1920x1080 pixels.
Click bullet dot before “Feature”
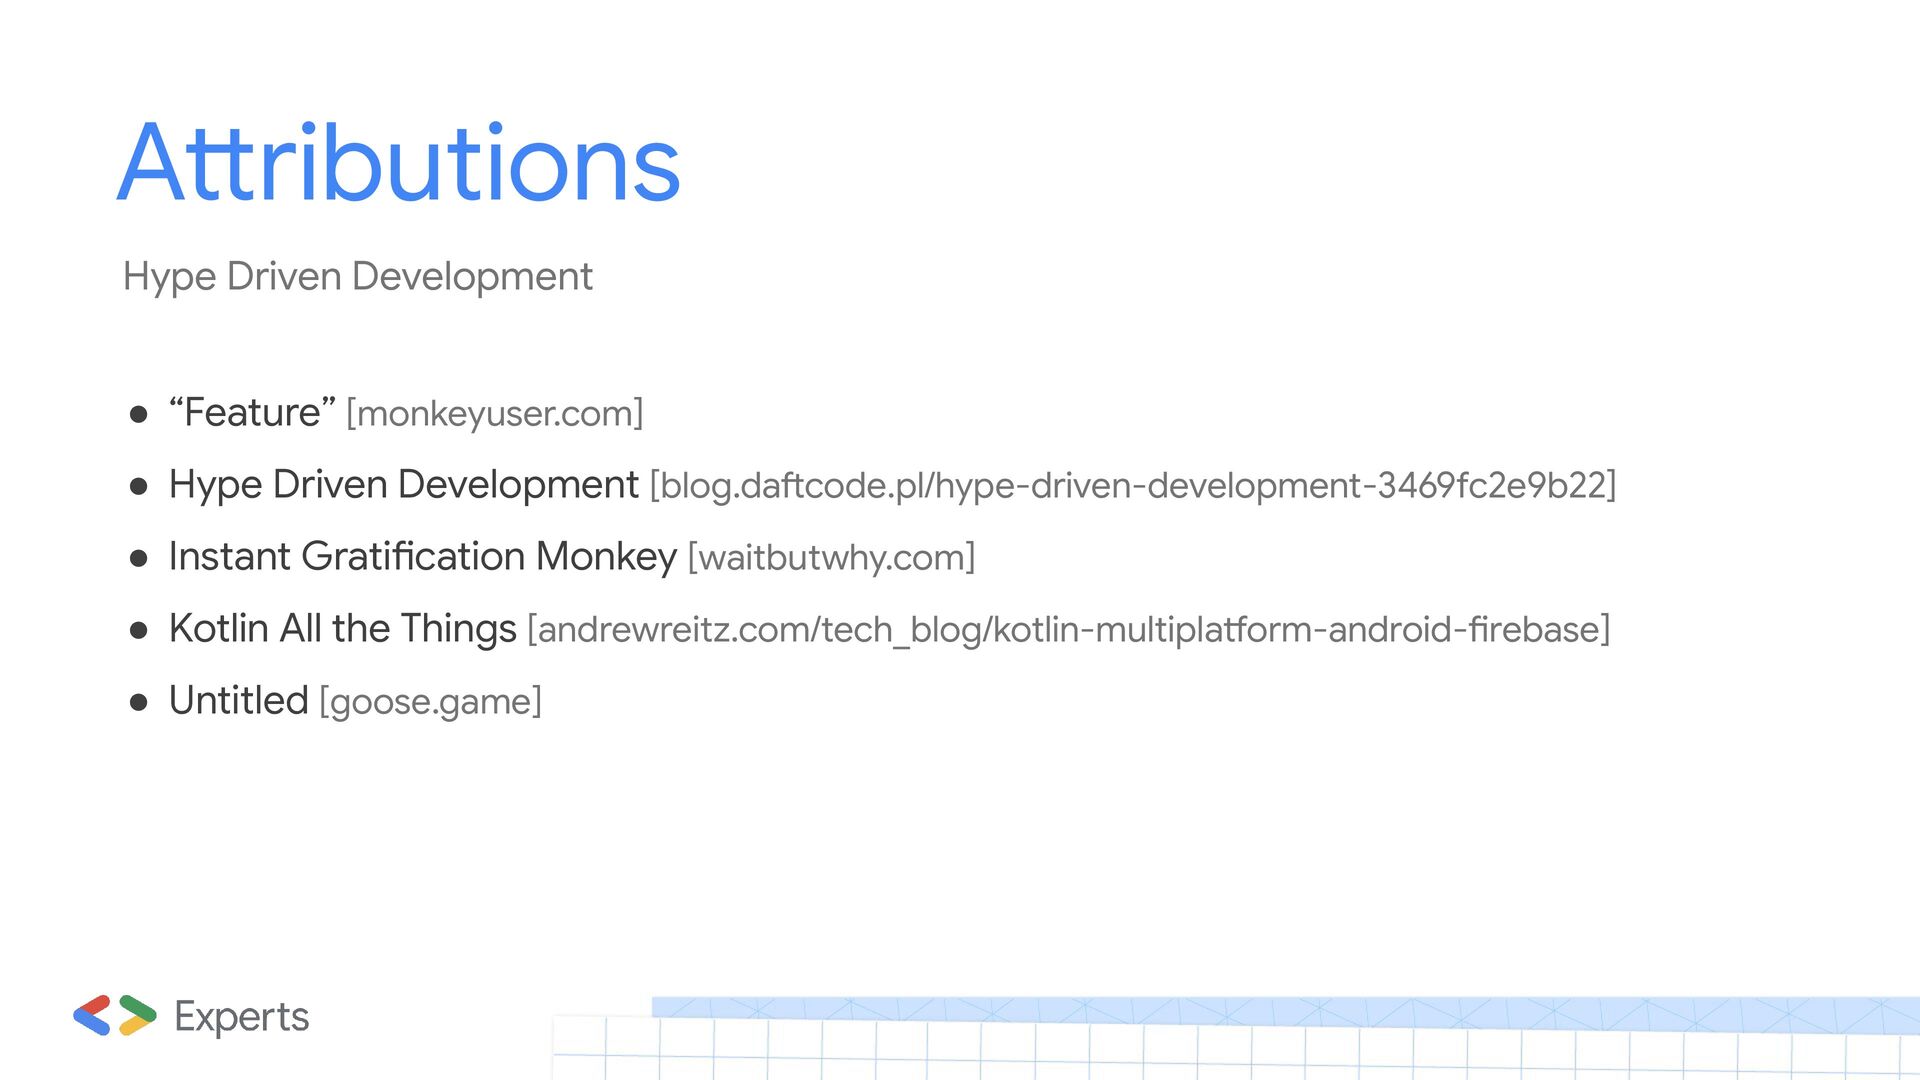[x=139, y=414]
